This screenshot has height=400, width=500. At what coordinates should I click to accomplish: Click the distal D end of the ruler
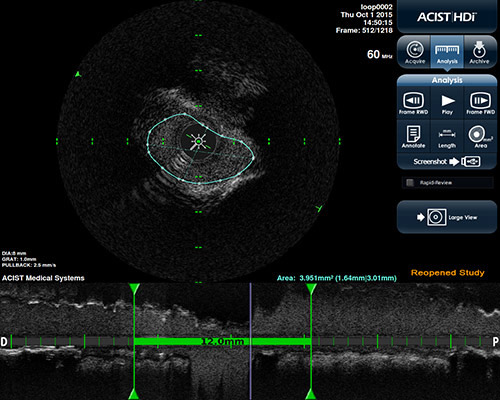tap(4, 342)
